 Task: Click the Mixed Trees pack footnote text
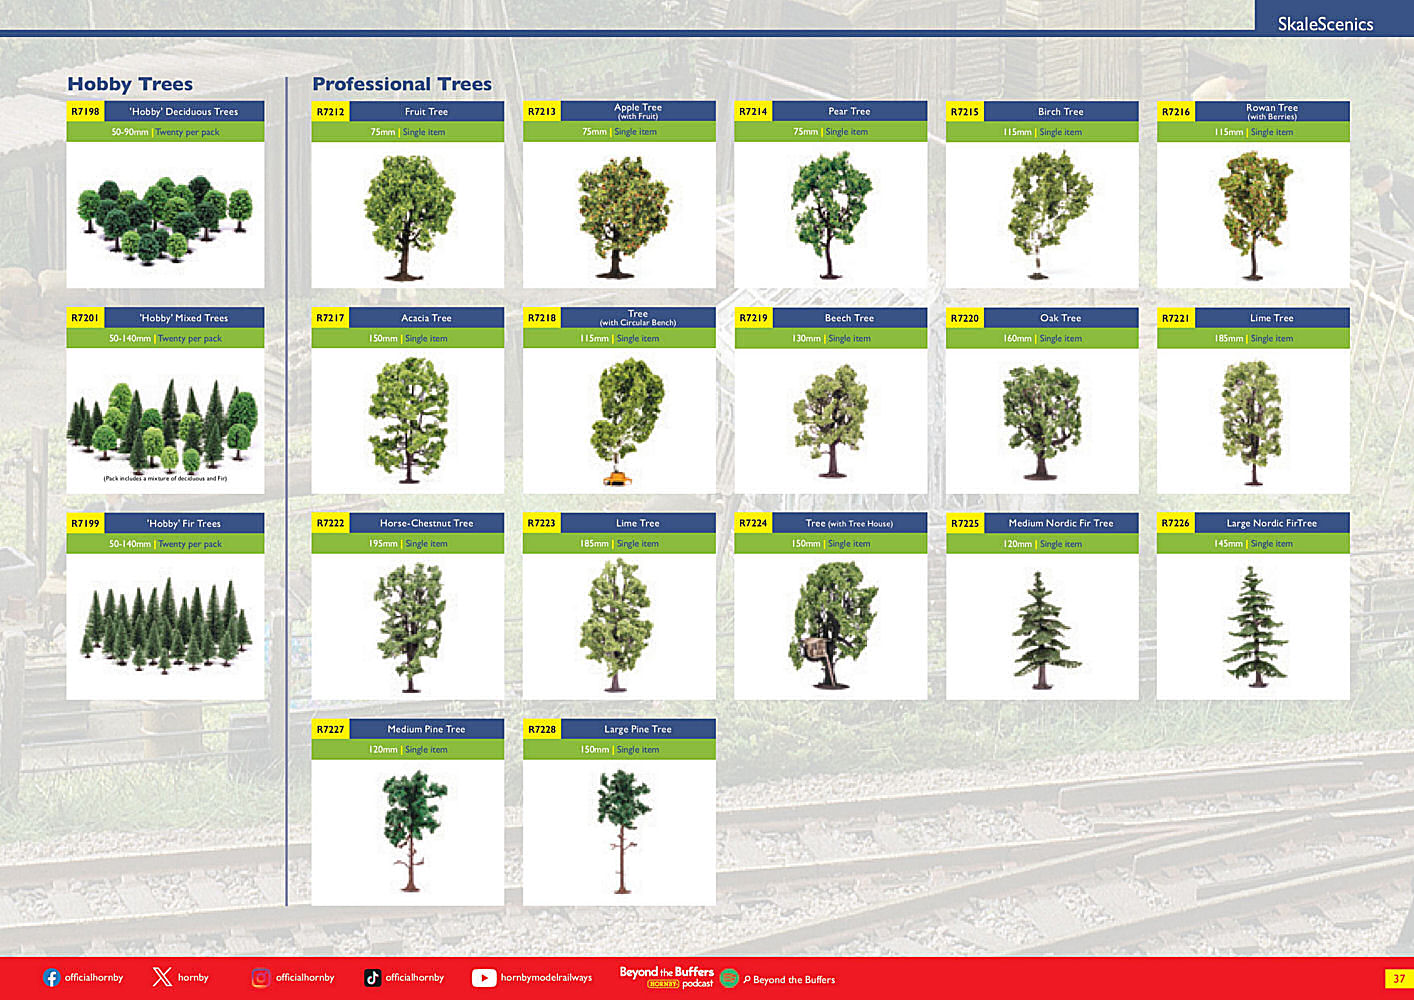coord(165,478)
